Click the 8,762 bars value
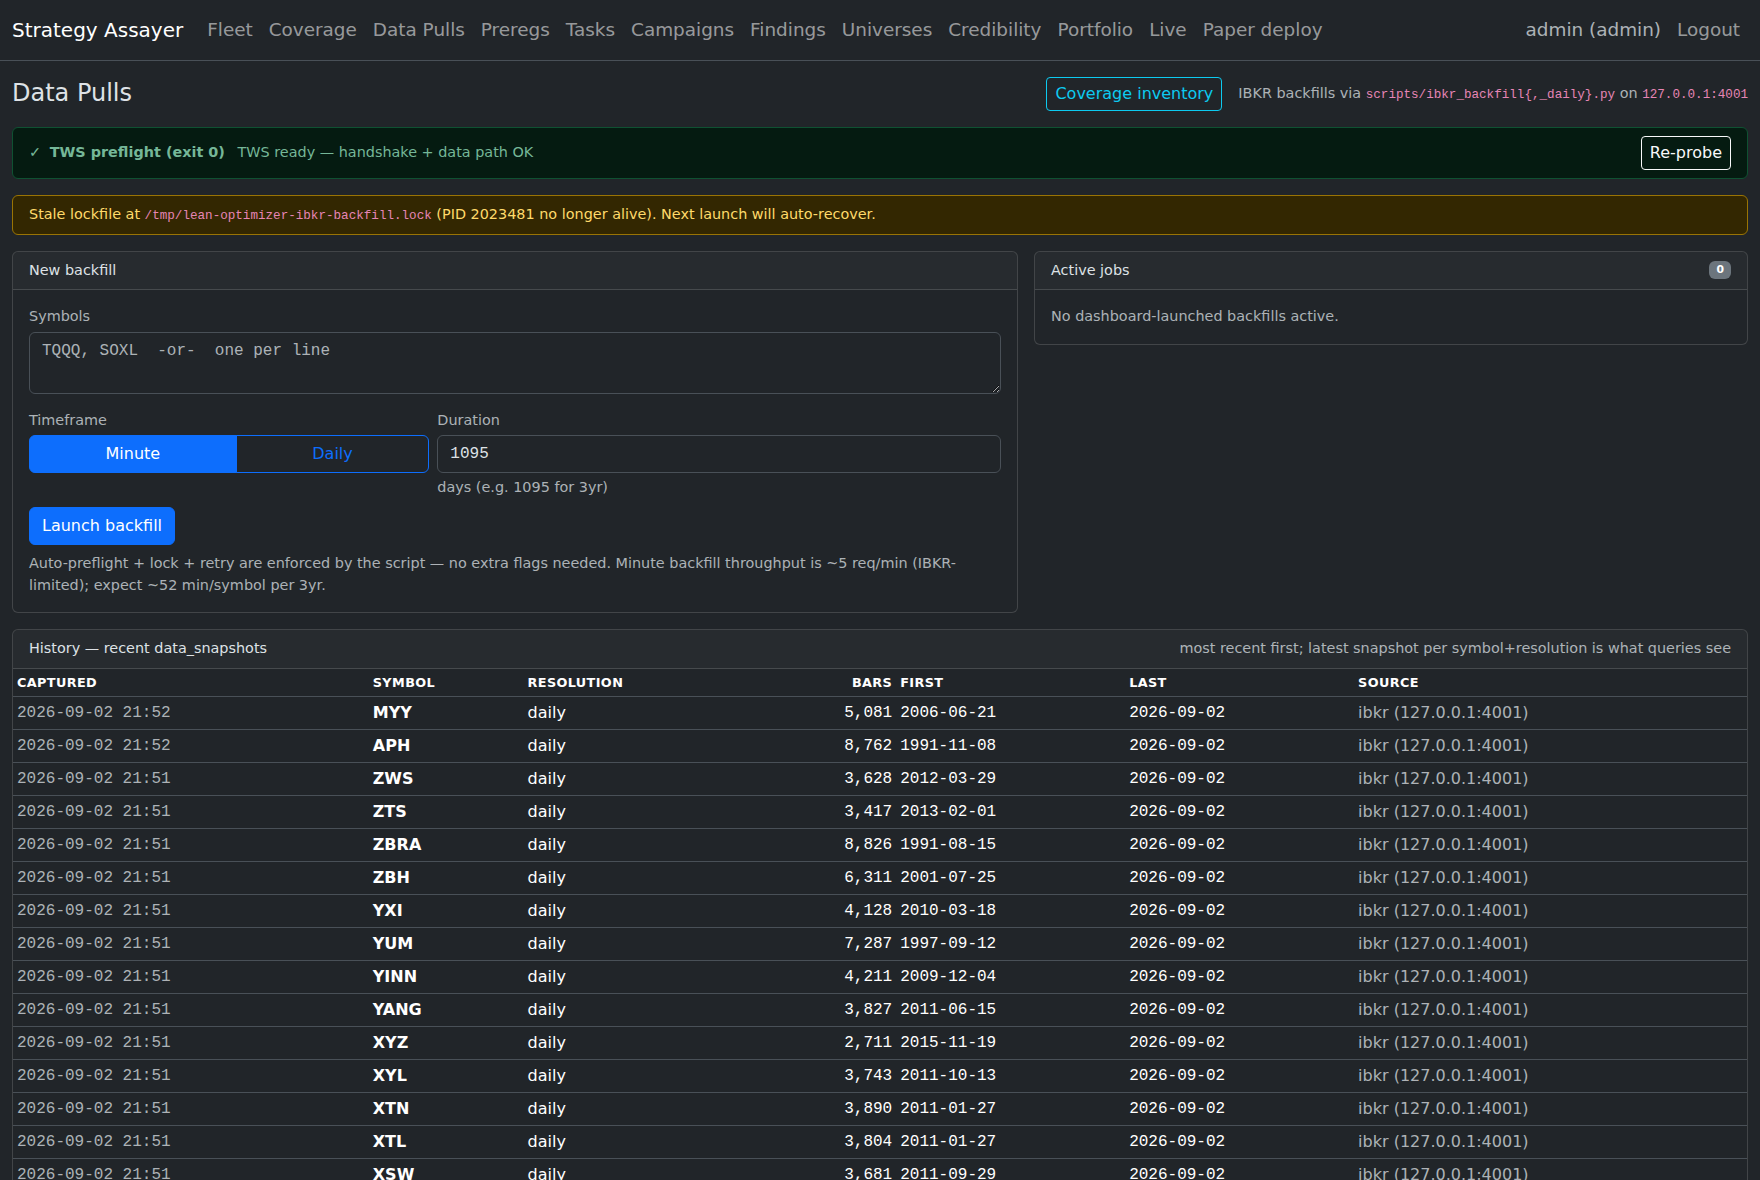Screen dimensions: 1760x1180 coord(868,746)
